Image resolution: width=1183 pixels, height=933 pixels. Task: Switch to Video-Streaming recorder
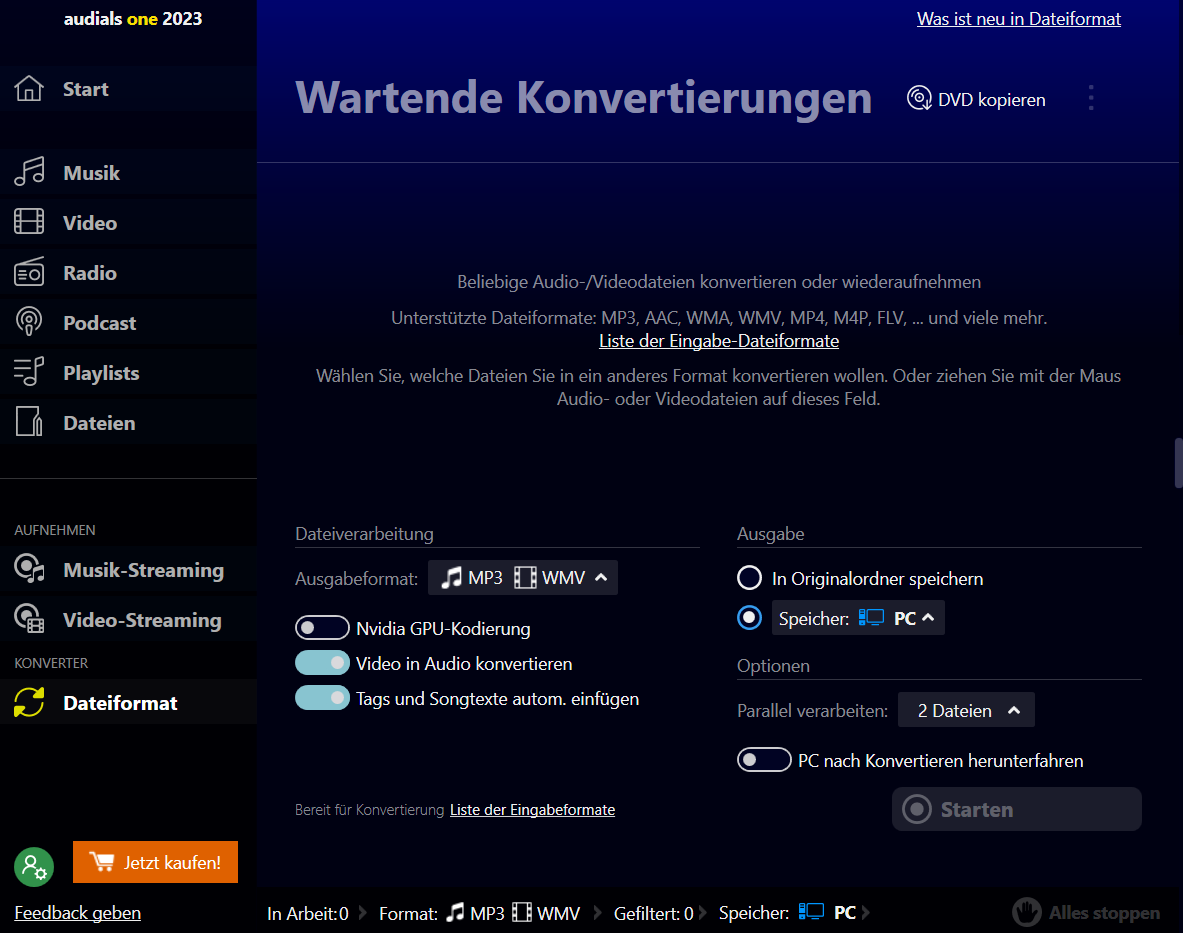pyautogui.click(x=128, y=620)
